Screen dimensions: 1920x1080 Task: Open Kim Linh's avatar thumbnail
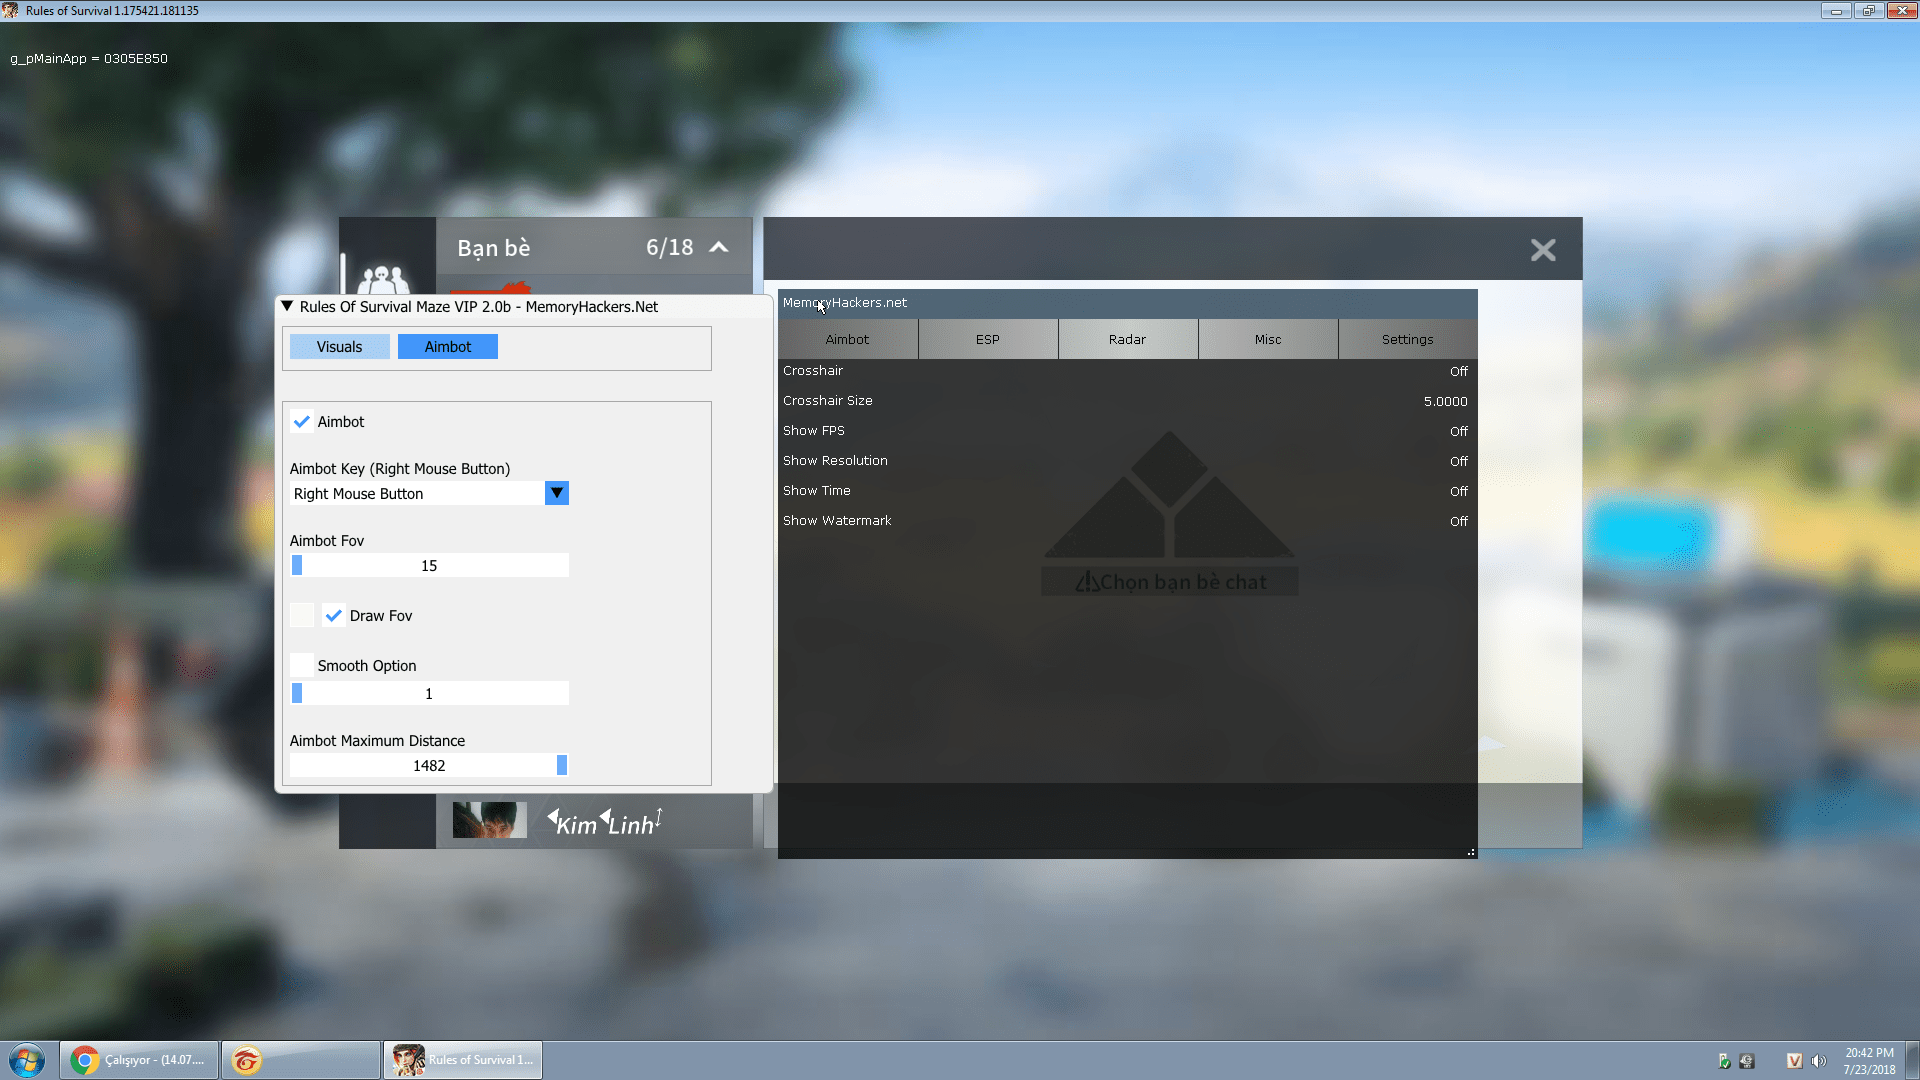(x=489, y=820)
